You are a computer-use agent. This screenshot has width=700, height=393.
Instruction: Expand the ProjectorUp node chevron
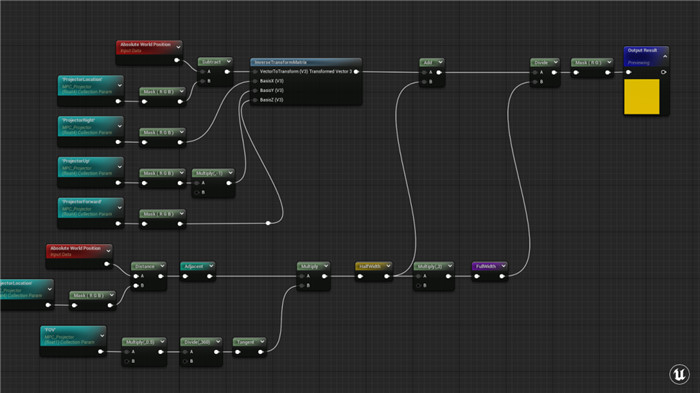(x=119, y=167)
